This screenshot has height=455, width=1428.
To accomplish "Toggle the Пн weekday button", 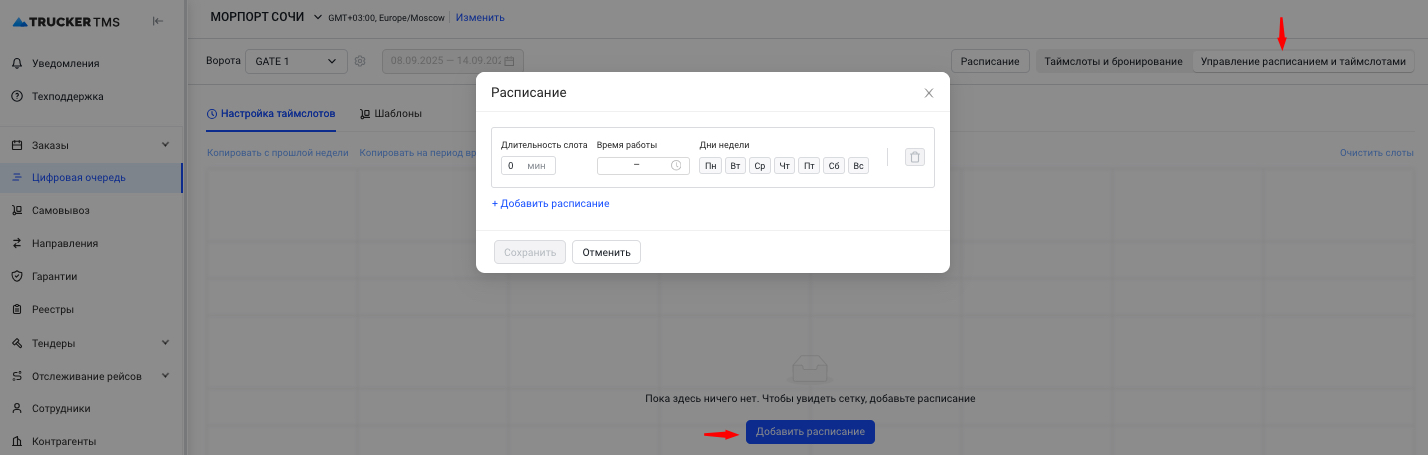I will 710,166.
